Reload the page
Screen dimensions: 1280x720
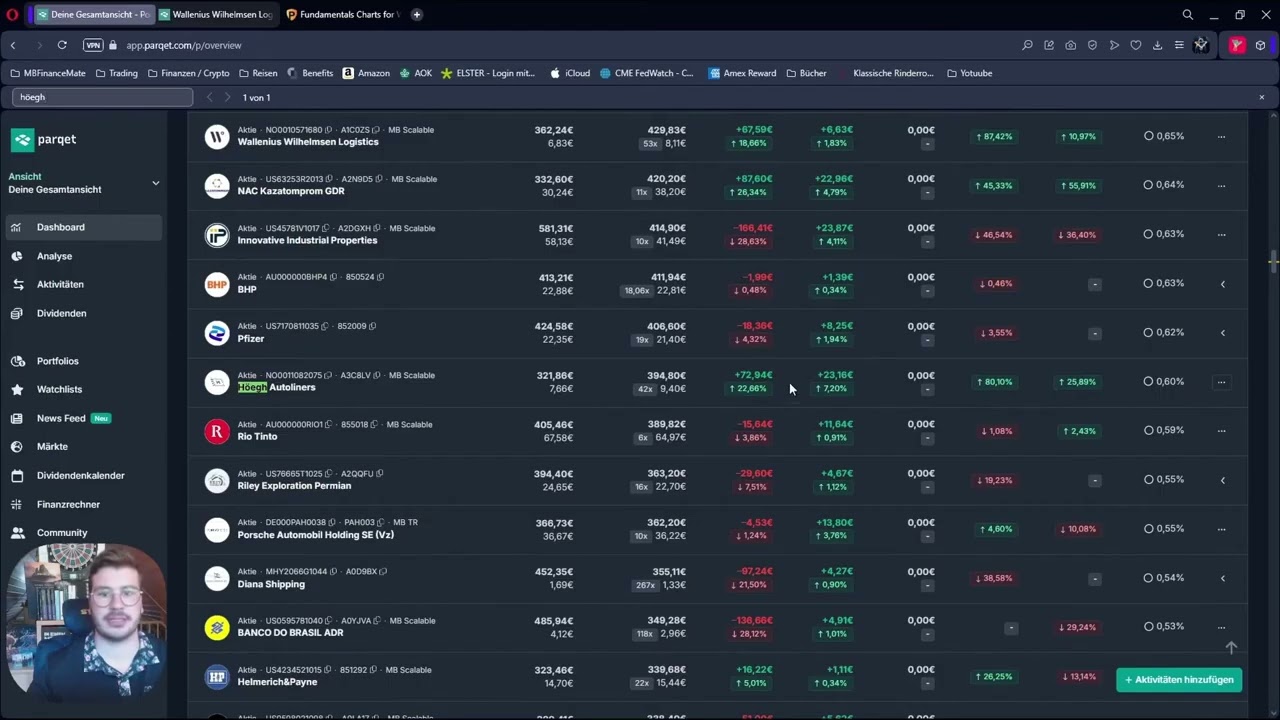(x=62, y=45)
